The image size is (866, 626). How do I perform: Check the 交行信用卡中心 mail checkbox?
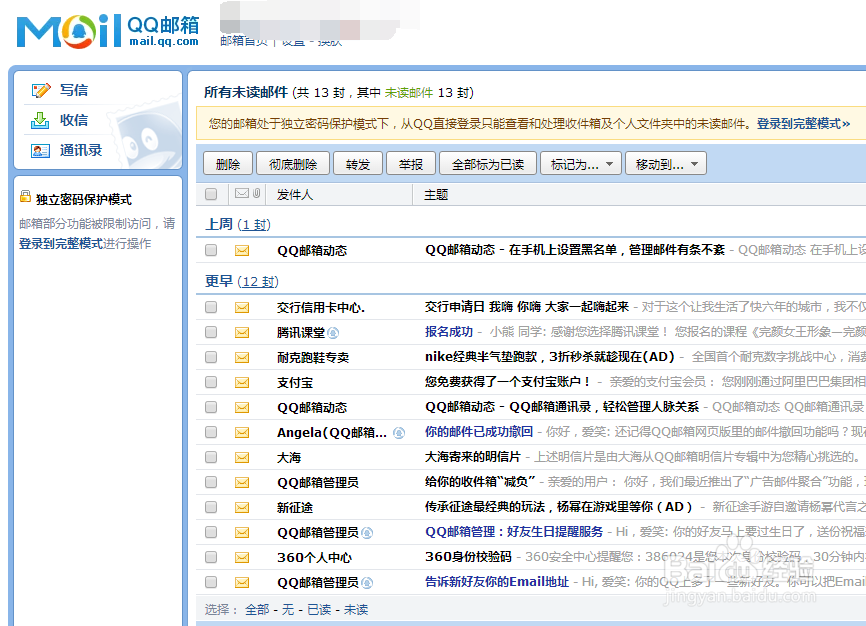click(x=211, y=307)
